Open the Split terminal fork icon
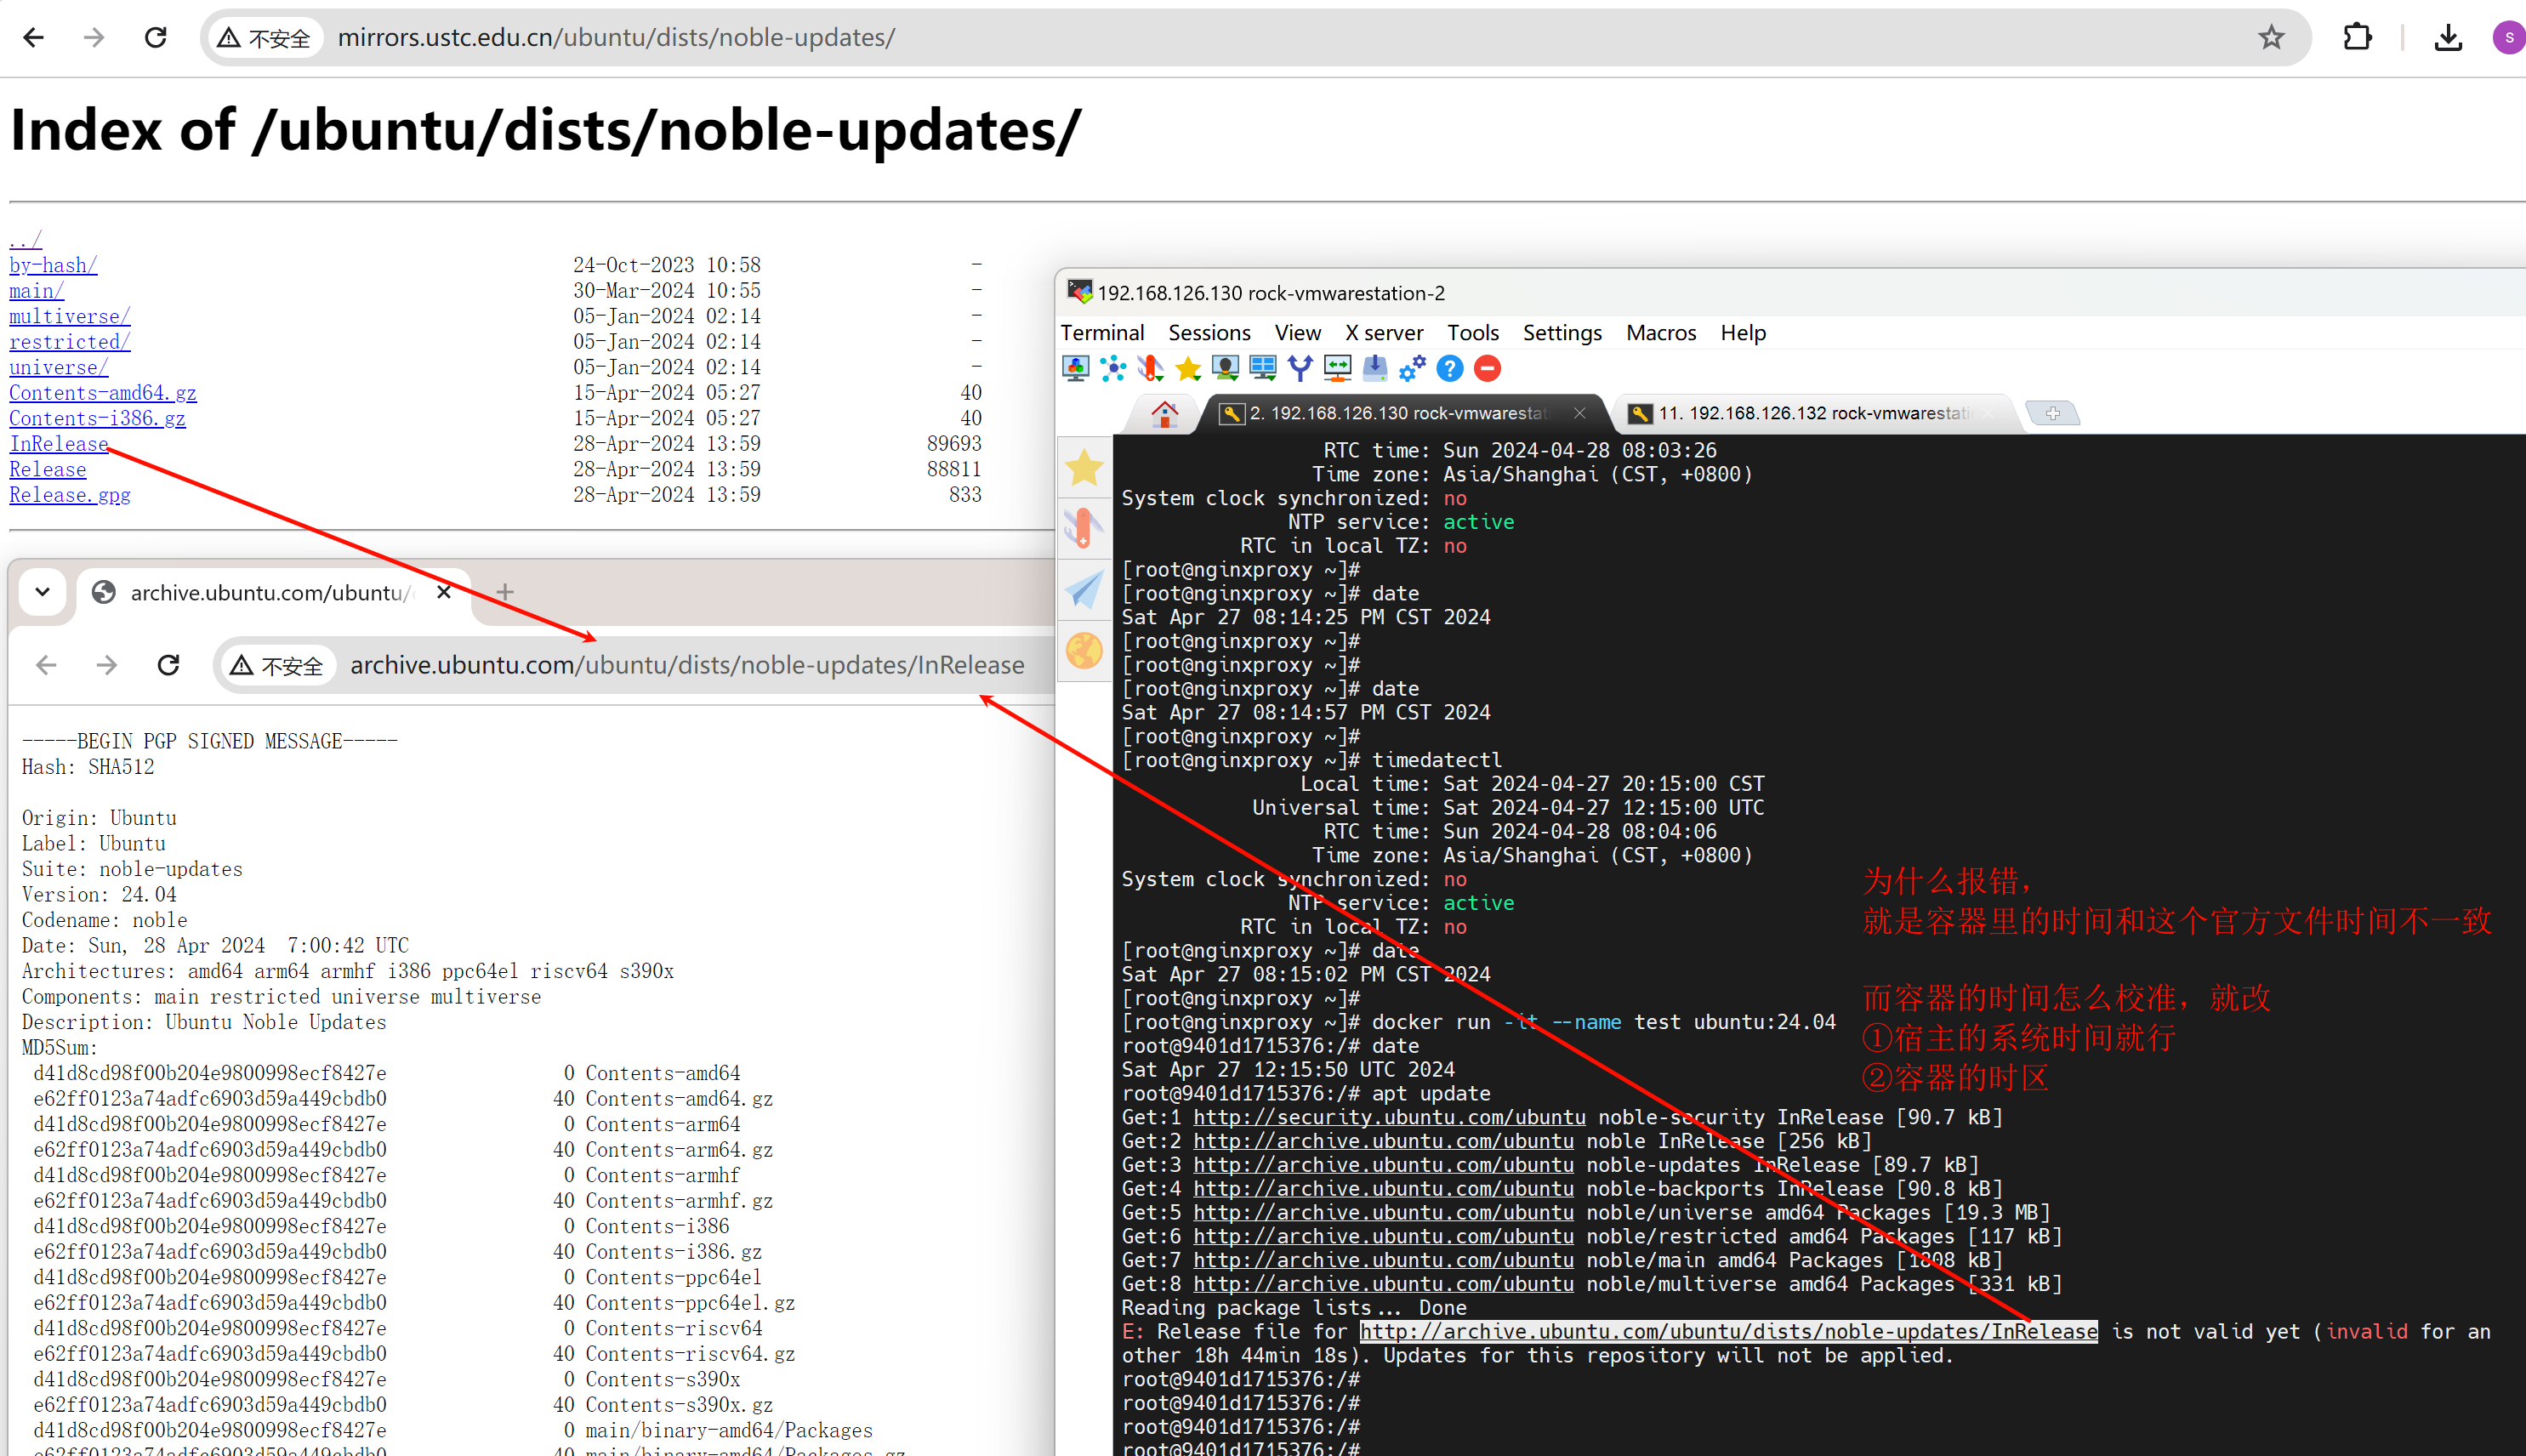2526x1456 pixels. (1300, 369)
